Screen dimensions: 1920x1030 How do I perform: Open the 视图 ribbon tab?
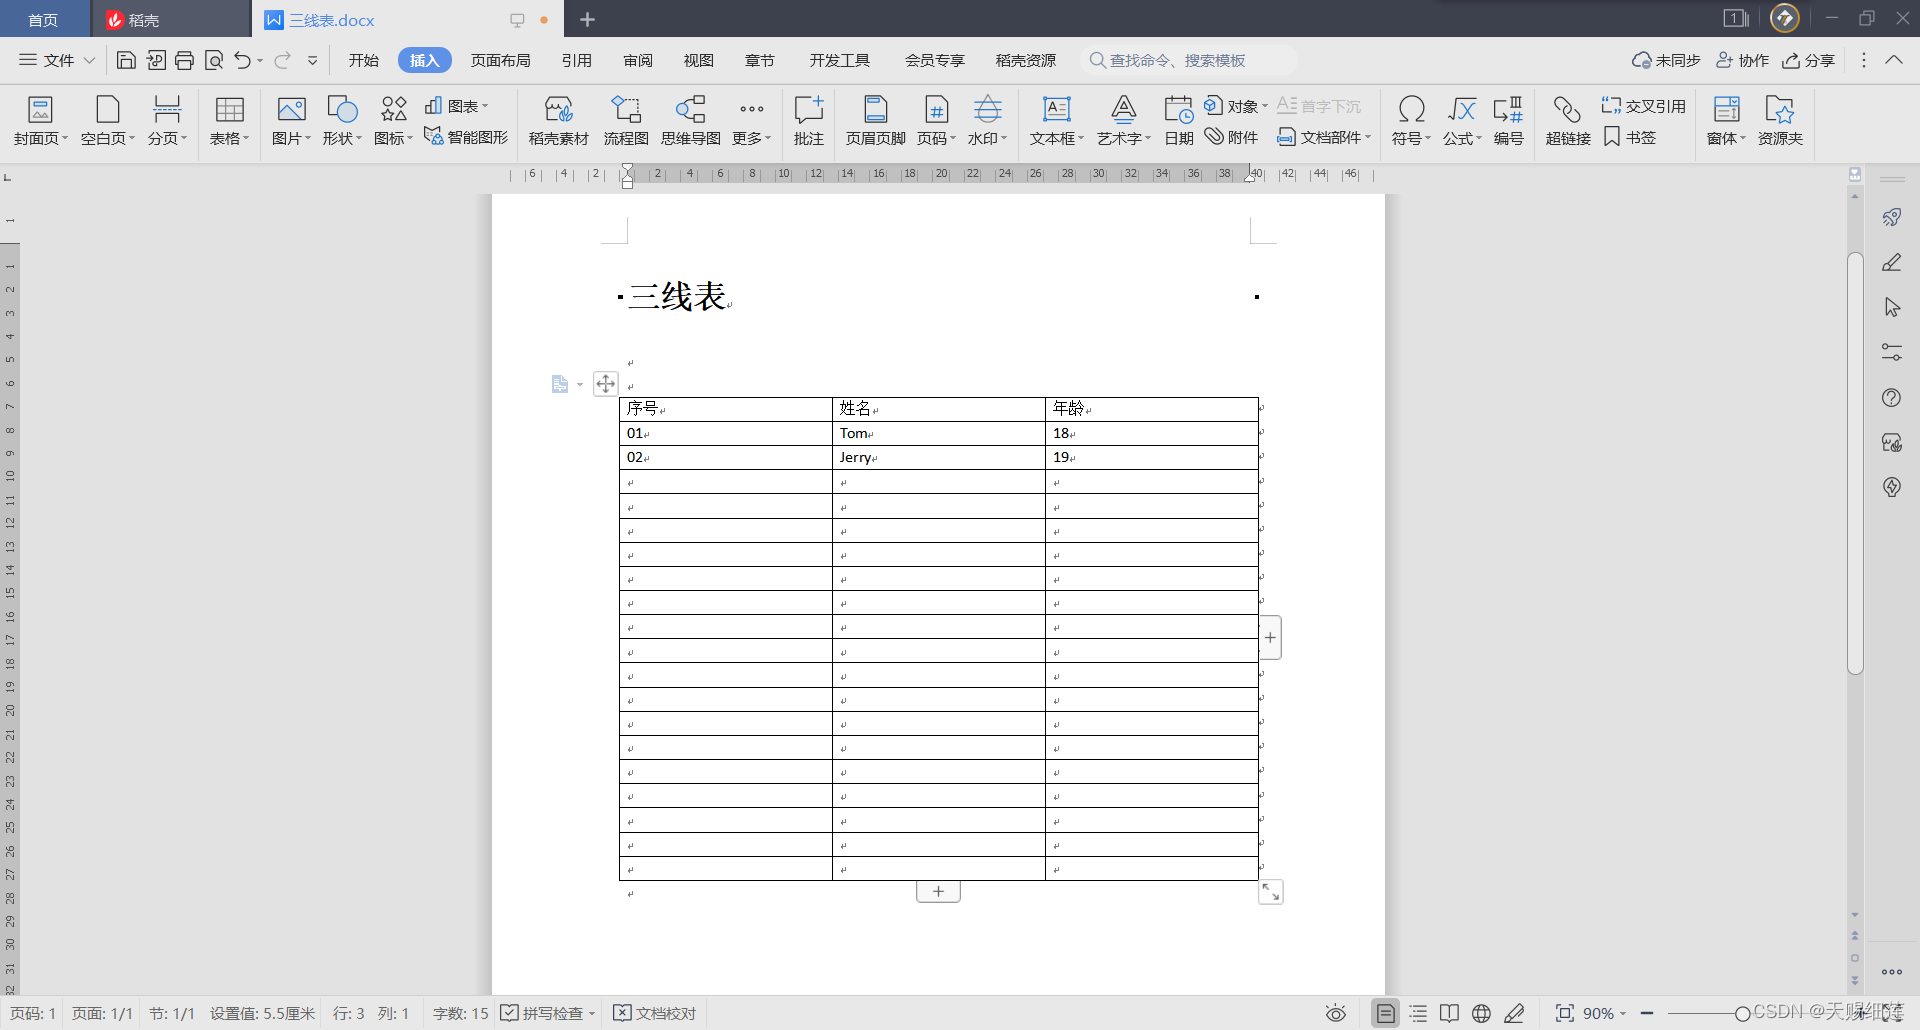click(x=699, y=60)
